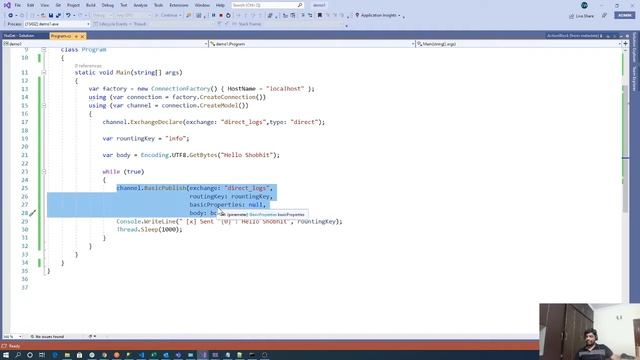Viewport: 640px width, 360px height.
Task: Open Microsoft Store from the taskbar
Action: 80,355
